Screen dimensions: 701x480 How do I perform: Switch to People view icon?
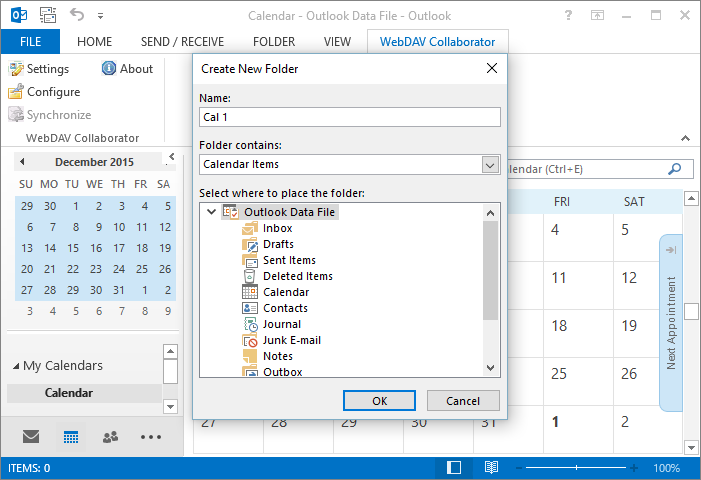click(110, 437)
